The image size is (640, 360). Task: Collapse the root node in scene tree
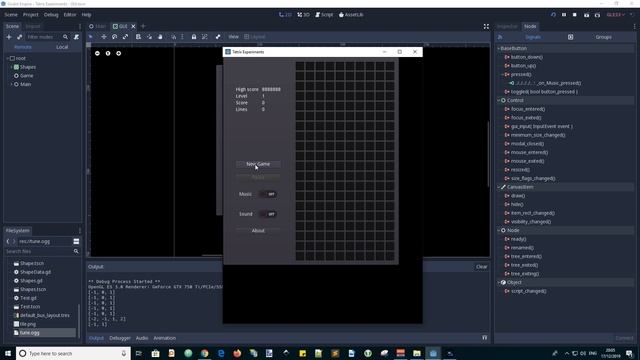pos(7,58)
